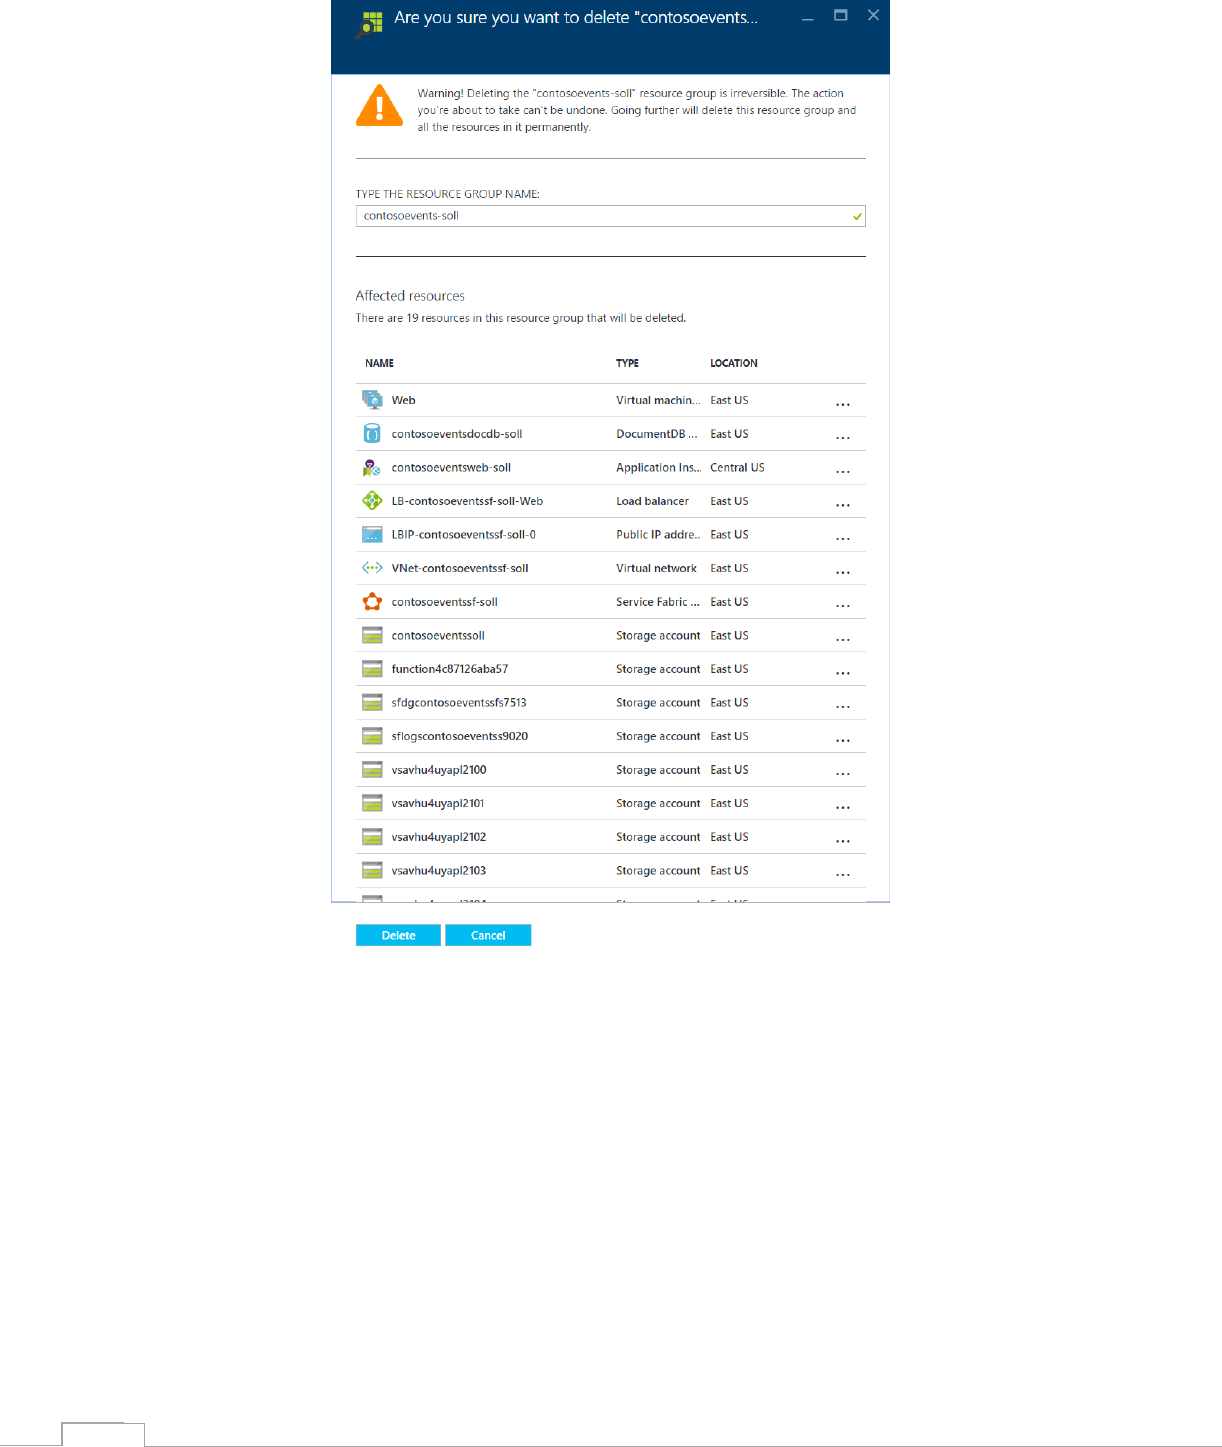Image resolution: width=1222 pixels, height=1447 pixels.
Task: Click the orange warning triangle icon
Action: click(x=379, y=106)
